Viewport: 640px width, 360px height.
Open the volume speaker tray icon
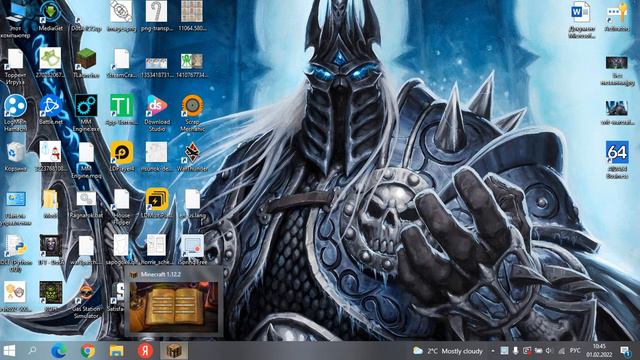click(x=549, y=351)
